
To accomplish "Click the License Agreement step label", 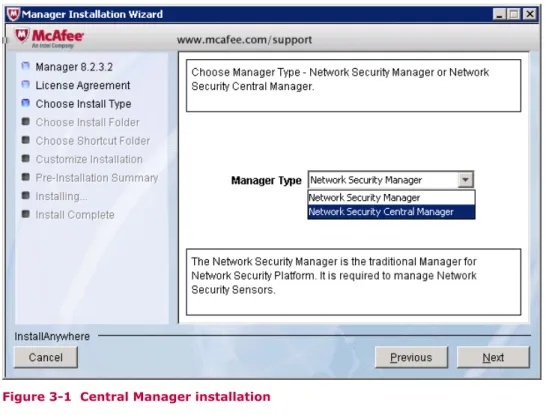I will (83, 85).
